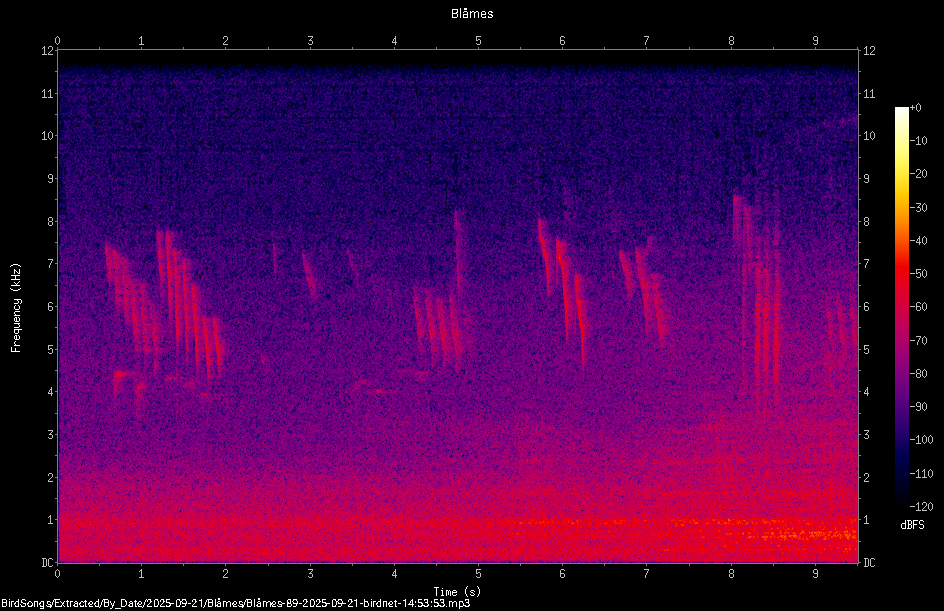Click the file path text at the bottom

[235, 603]
